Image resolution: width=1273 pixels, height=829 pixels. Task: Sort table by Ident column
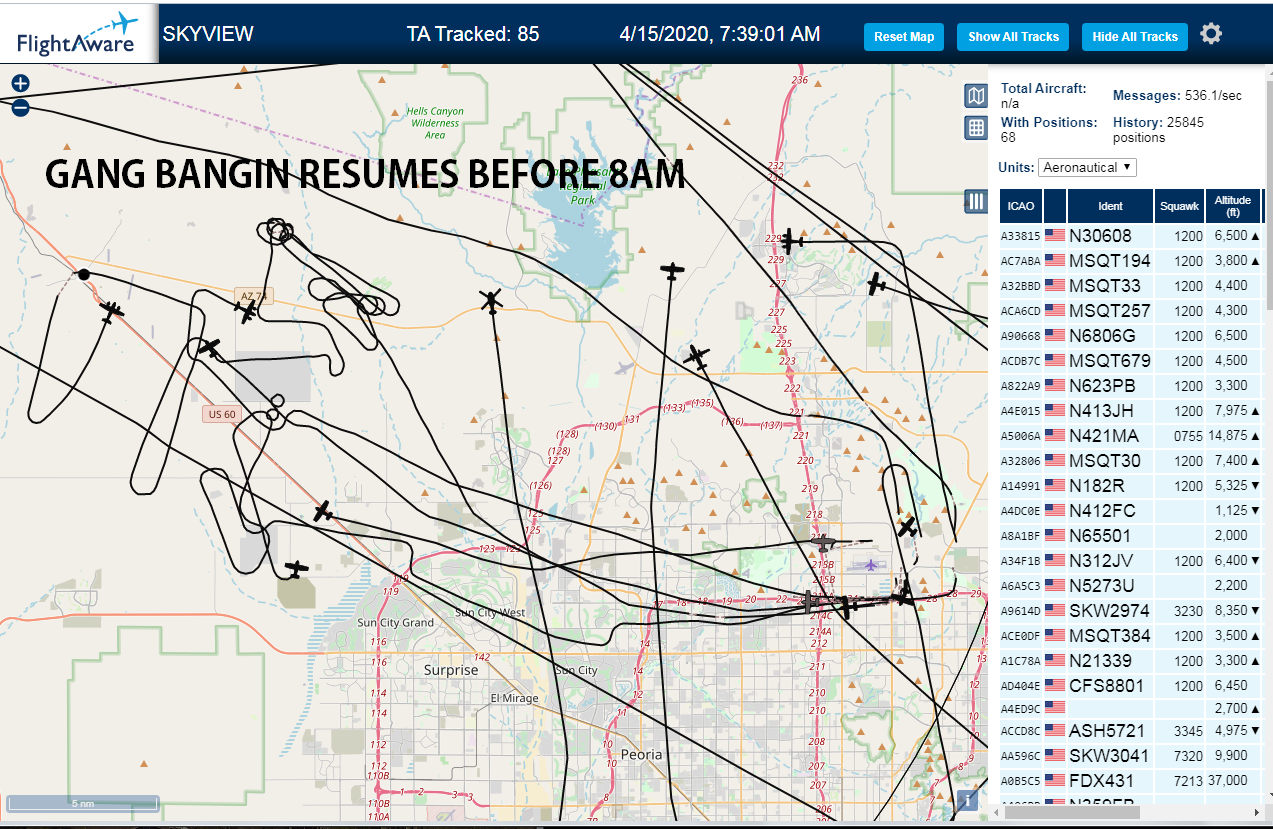click(1110, 206)
